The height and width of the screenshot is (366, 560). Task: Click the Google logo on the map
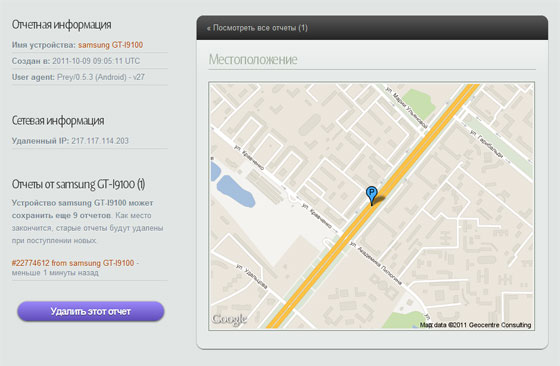point(229,319)
